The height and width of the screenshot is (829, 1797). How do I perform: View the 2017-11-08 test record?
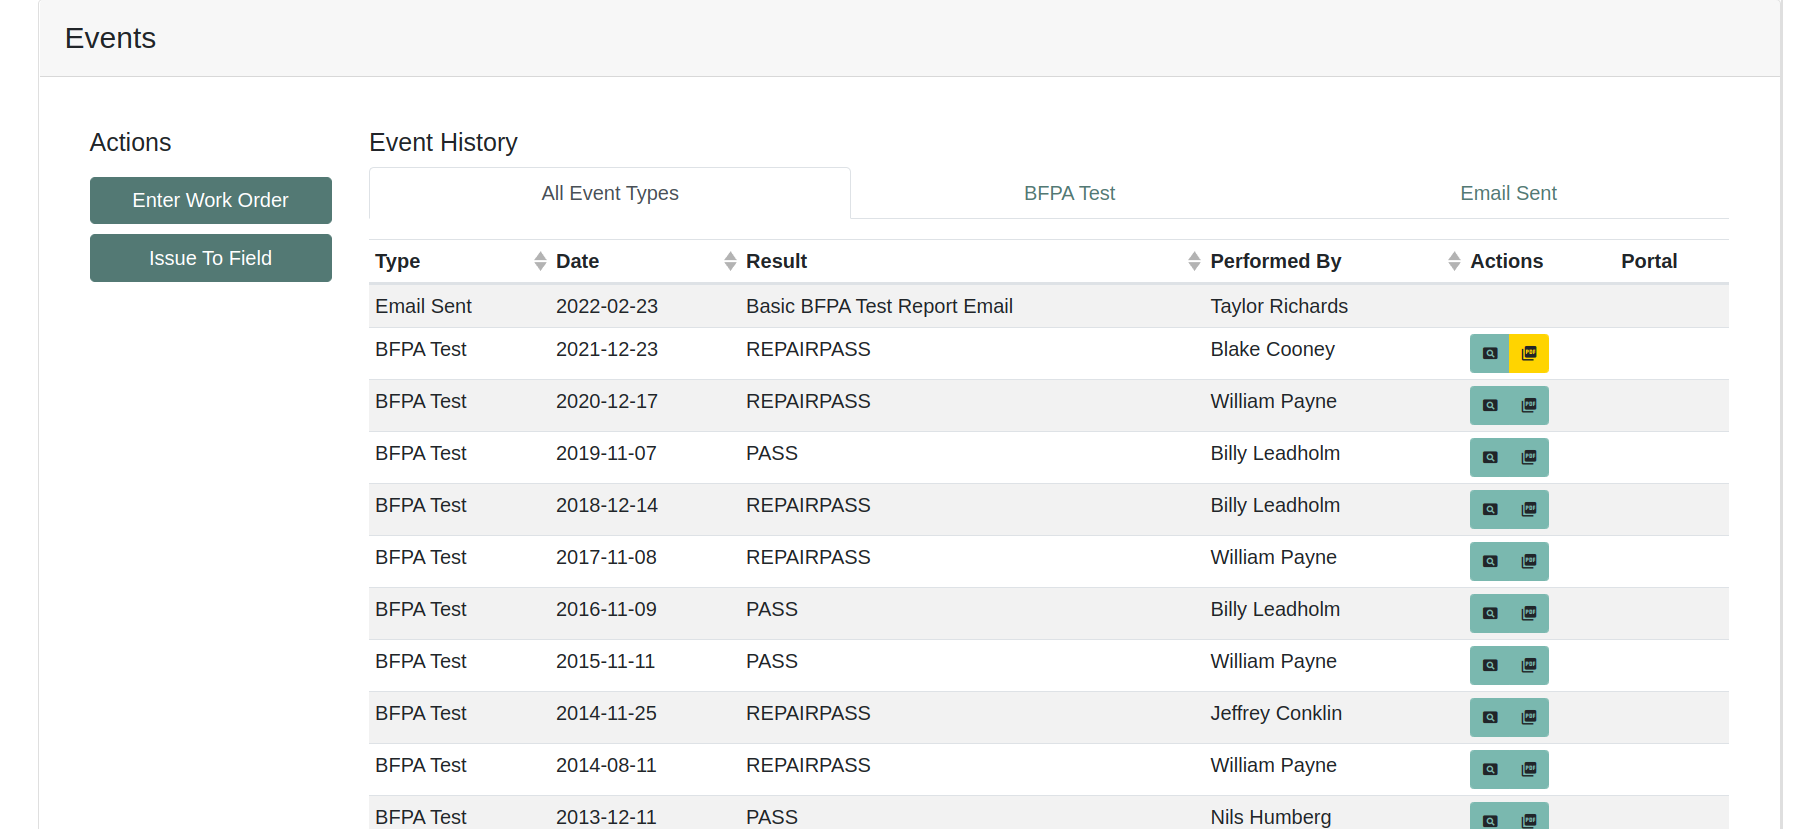(1489, 561)
